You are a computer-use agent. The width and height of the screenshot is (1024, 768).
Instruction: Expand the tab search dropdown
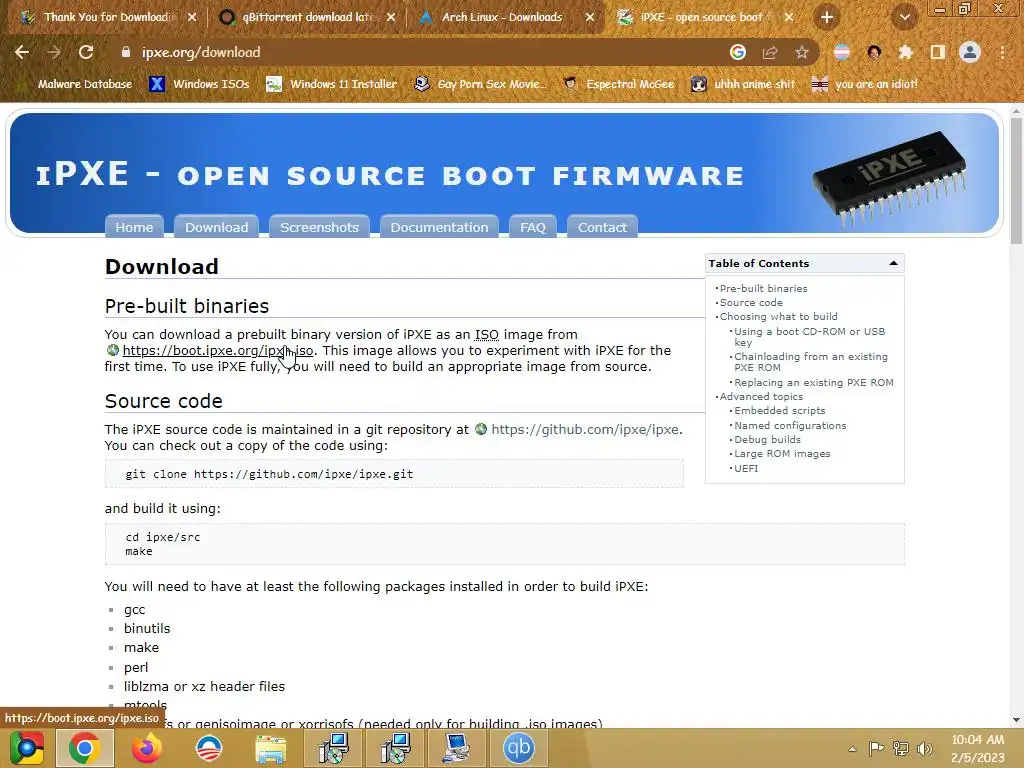pos(905,17)
